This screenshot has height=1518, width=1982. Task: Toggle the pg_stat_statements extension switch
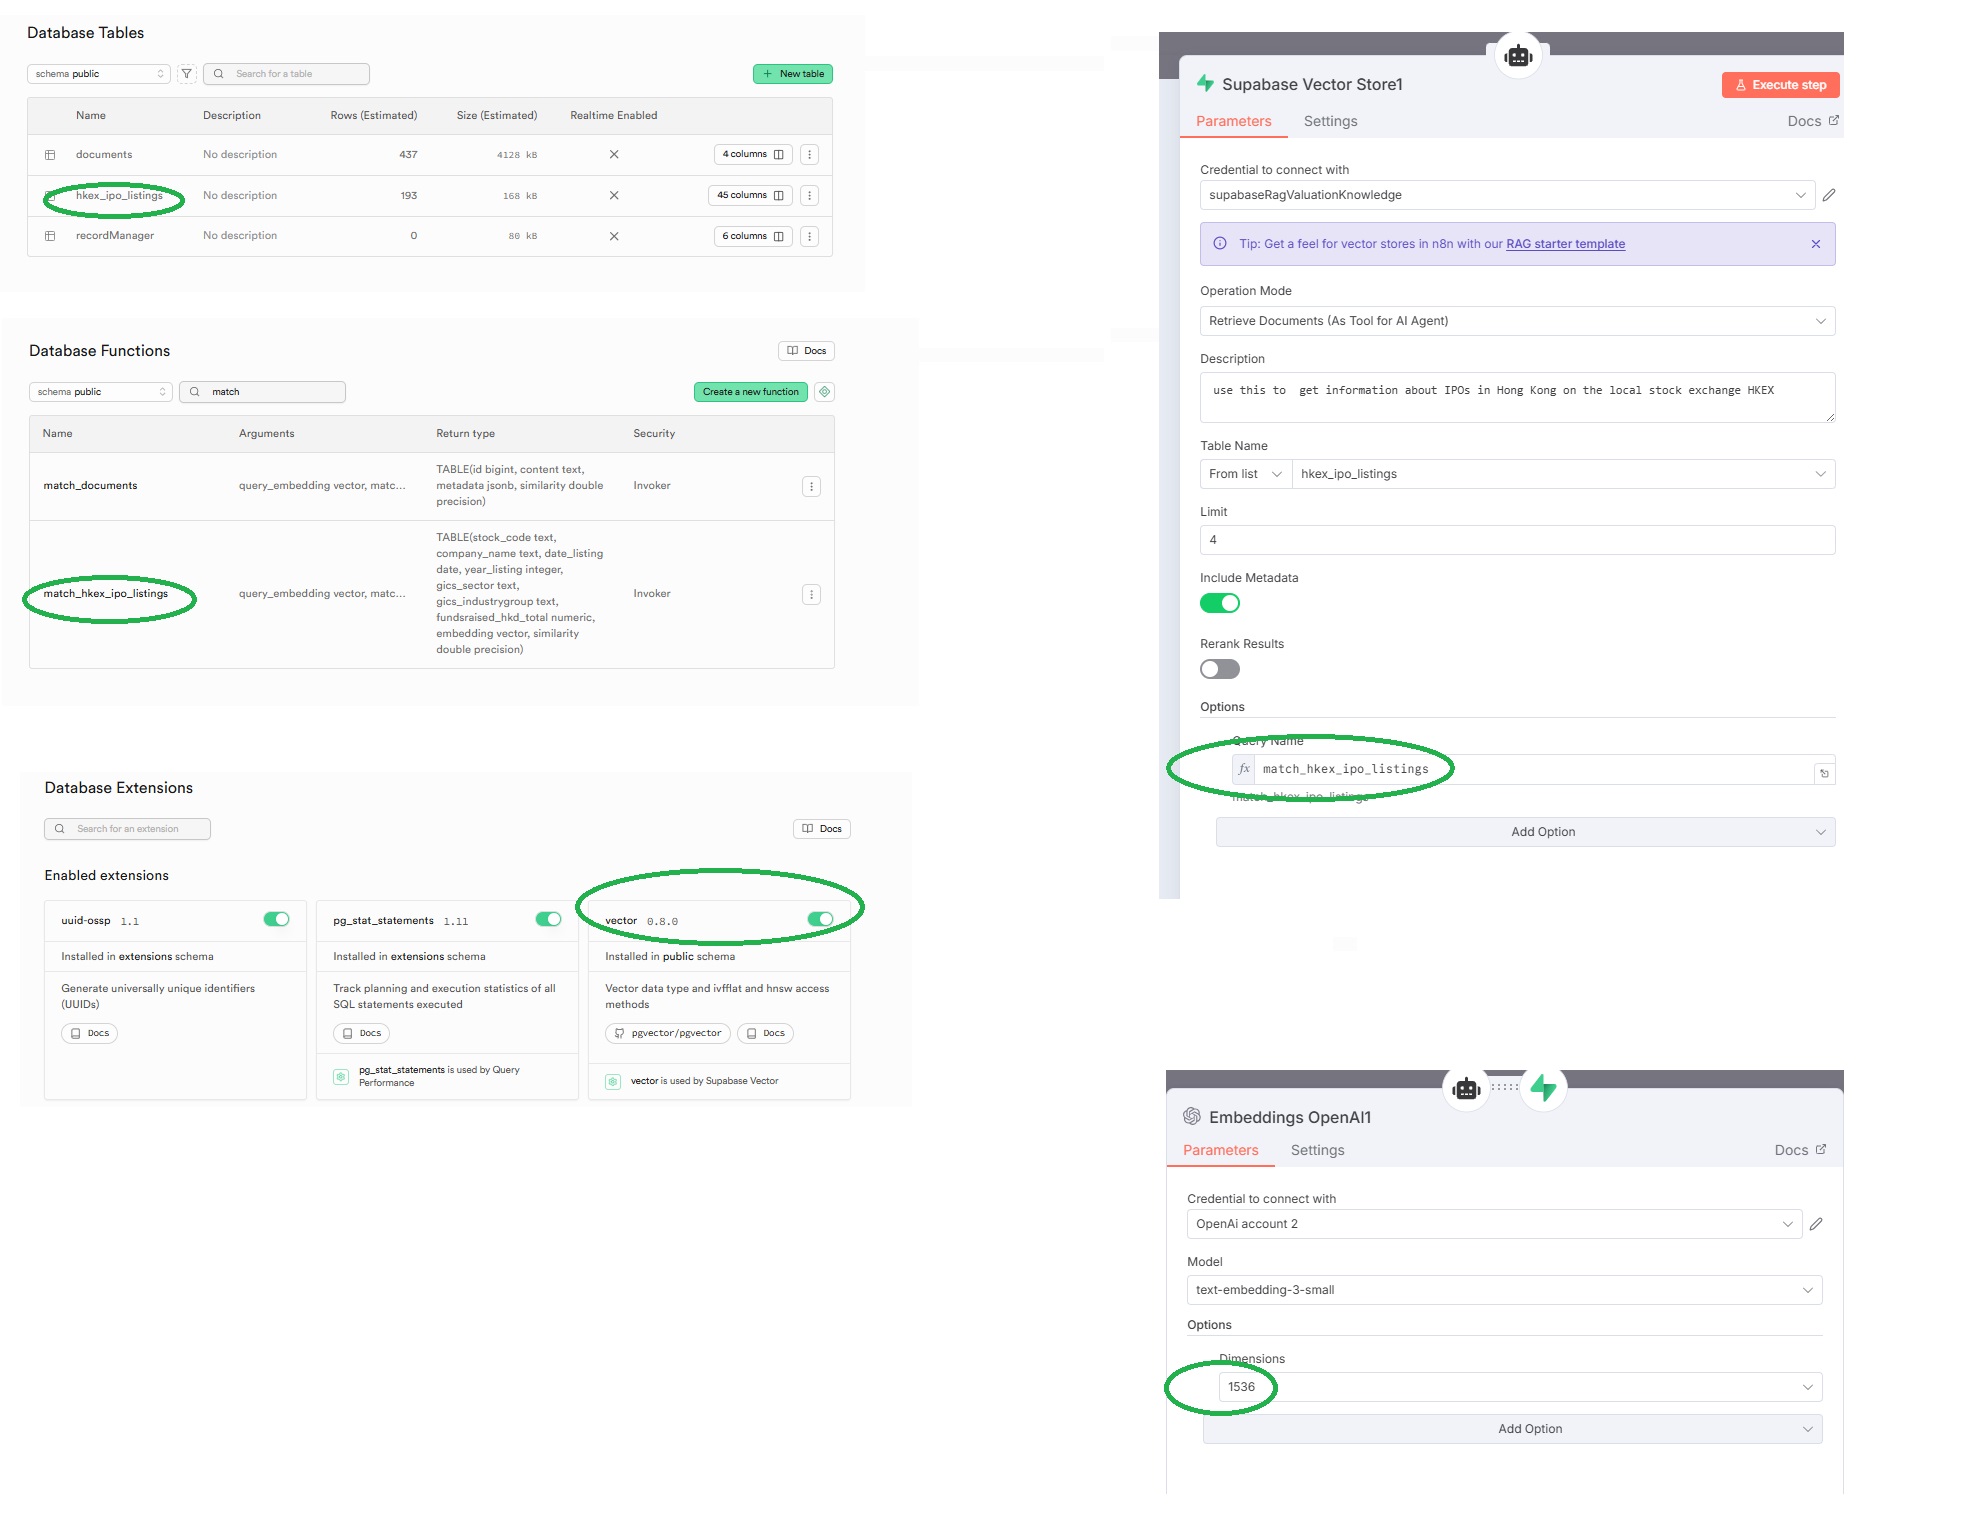549,919
